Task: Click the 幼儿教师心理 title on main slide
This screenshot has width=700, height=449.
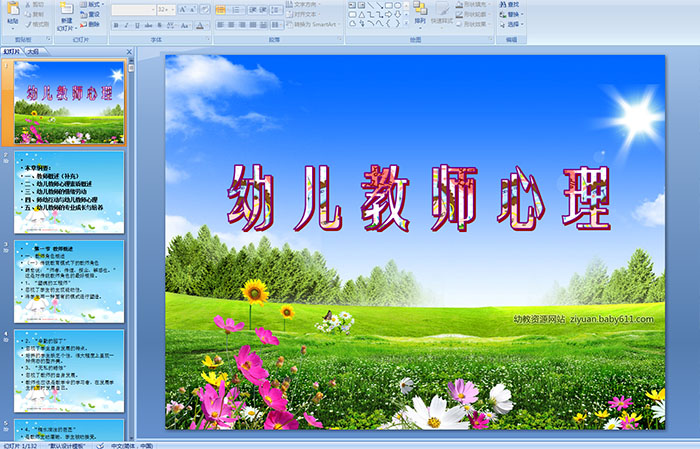Action: (419, 198)
